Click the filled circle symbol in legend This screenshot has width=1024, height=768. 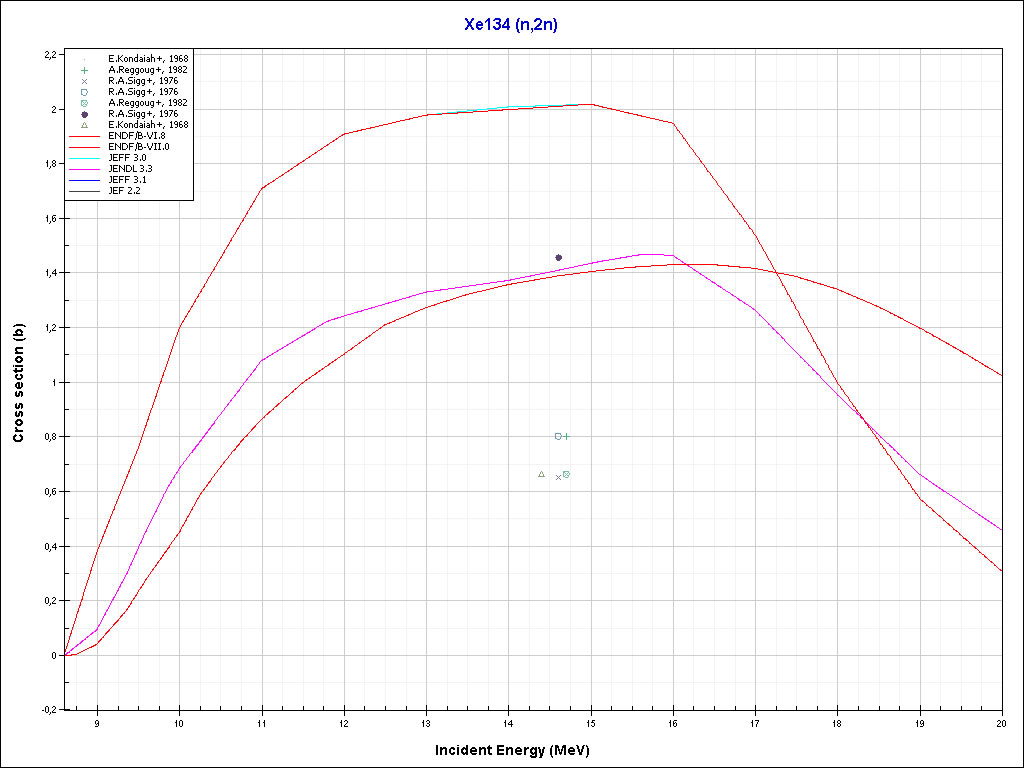pos(85,114)
